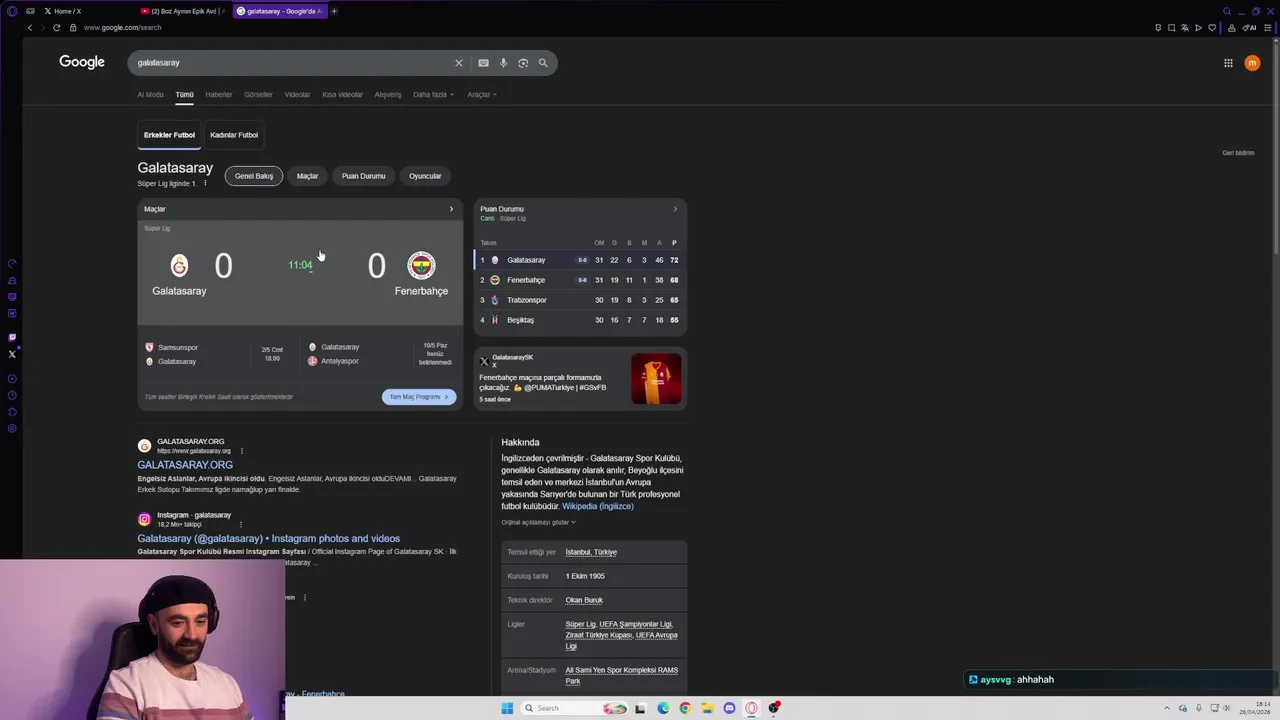The width and height of the screenshot is (1280, 720).
Task: Click the Geri bildirim link
Action: [1238, 153]
